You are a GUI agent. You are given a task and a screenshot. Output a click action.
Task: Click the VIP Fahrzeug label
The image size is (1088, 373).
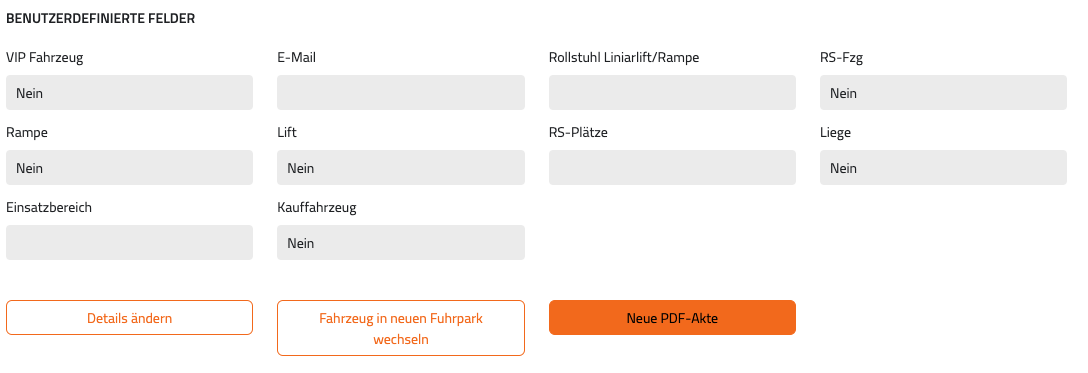44,58
